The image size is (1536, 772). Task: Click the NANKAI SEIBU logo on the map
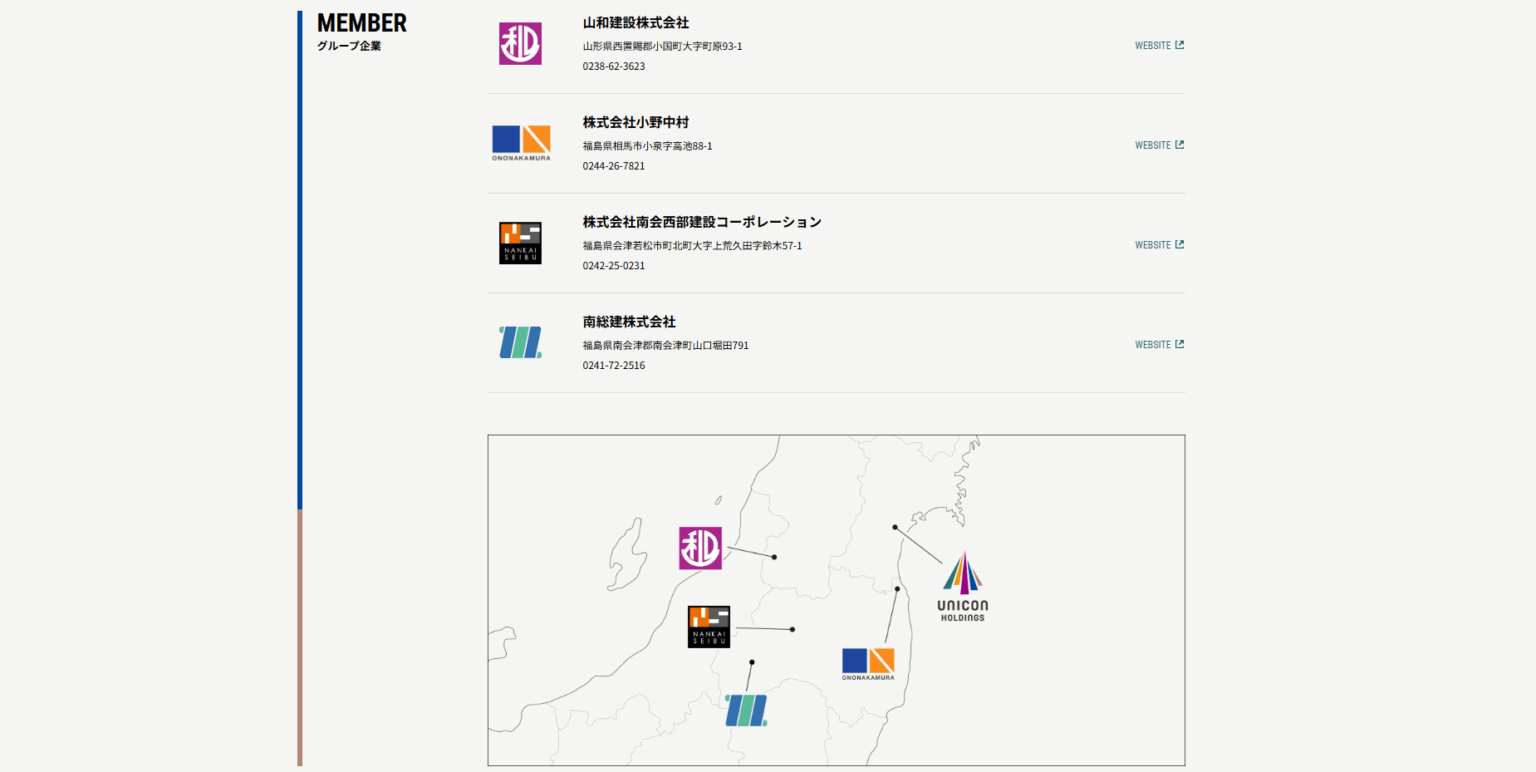(709, 627)
